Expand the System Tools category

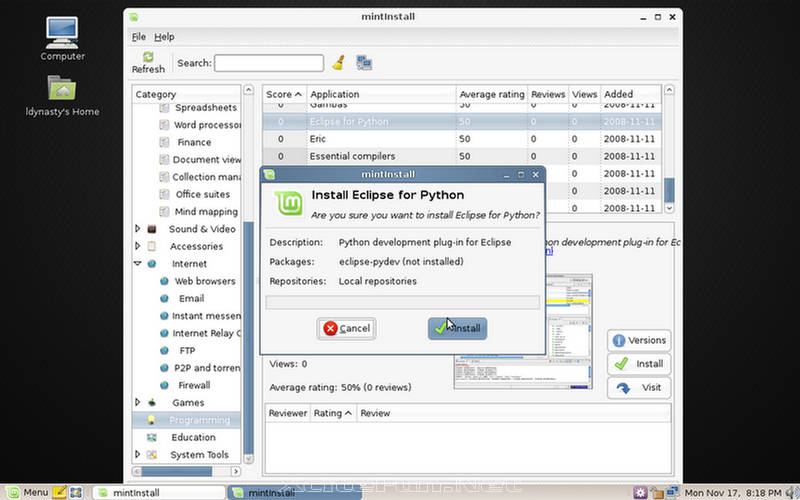(137, 455)
